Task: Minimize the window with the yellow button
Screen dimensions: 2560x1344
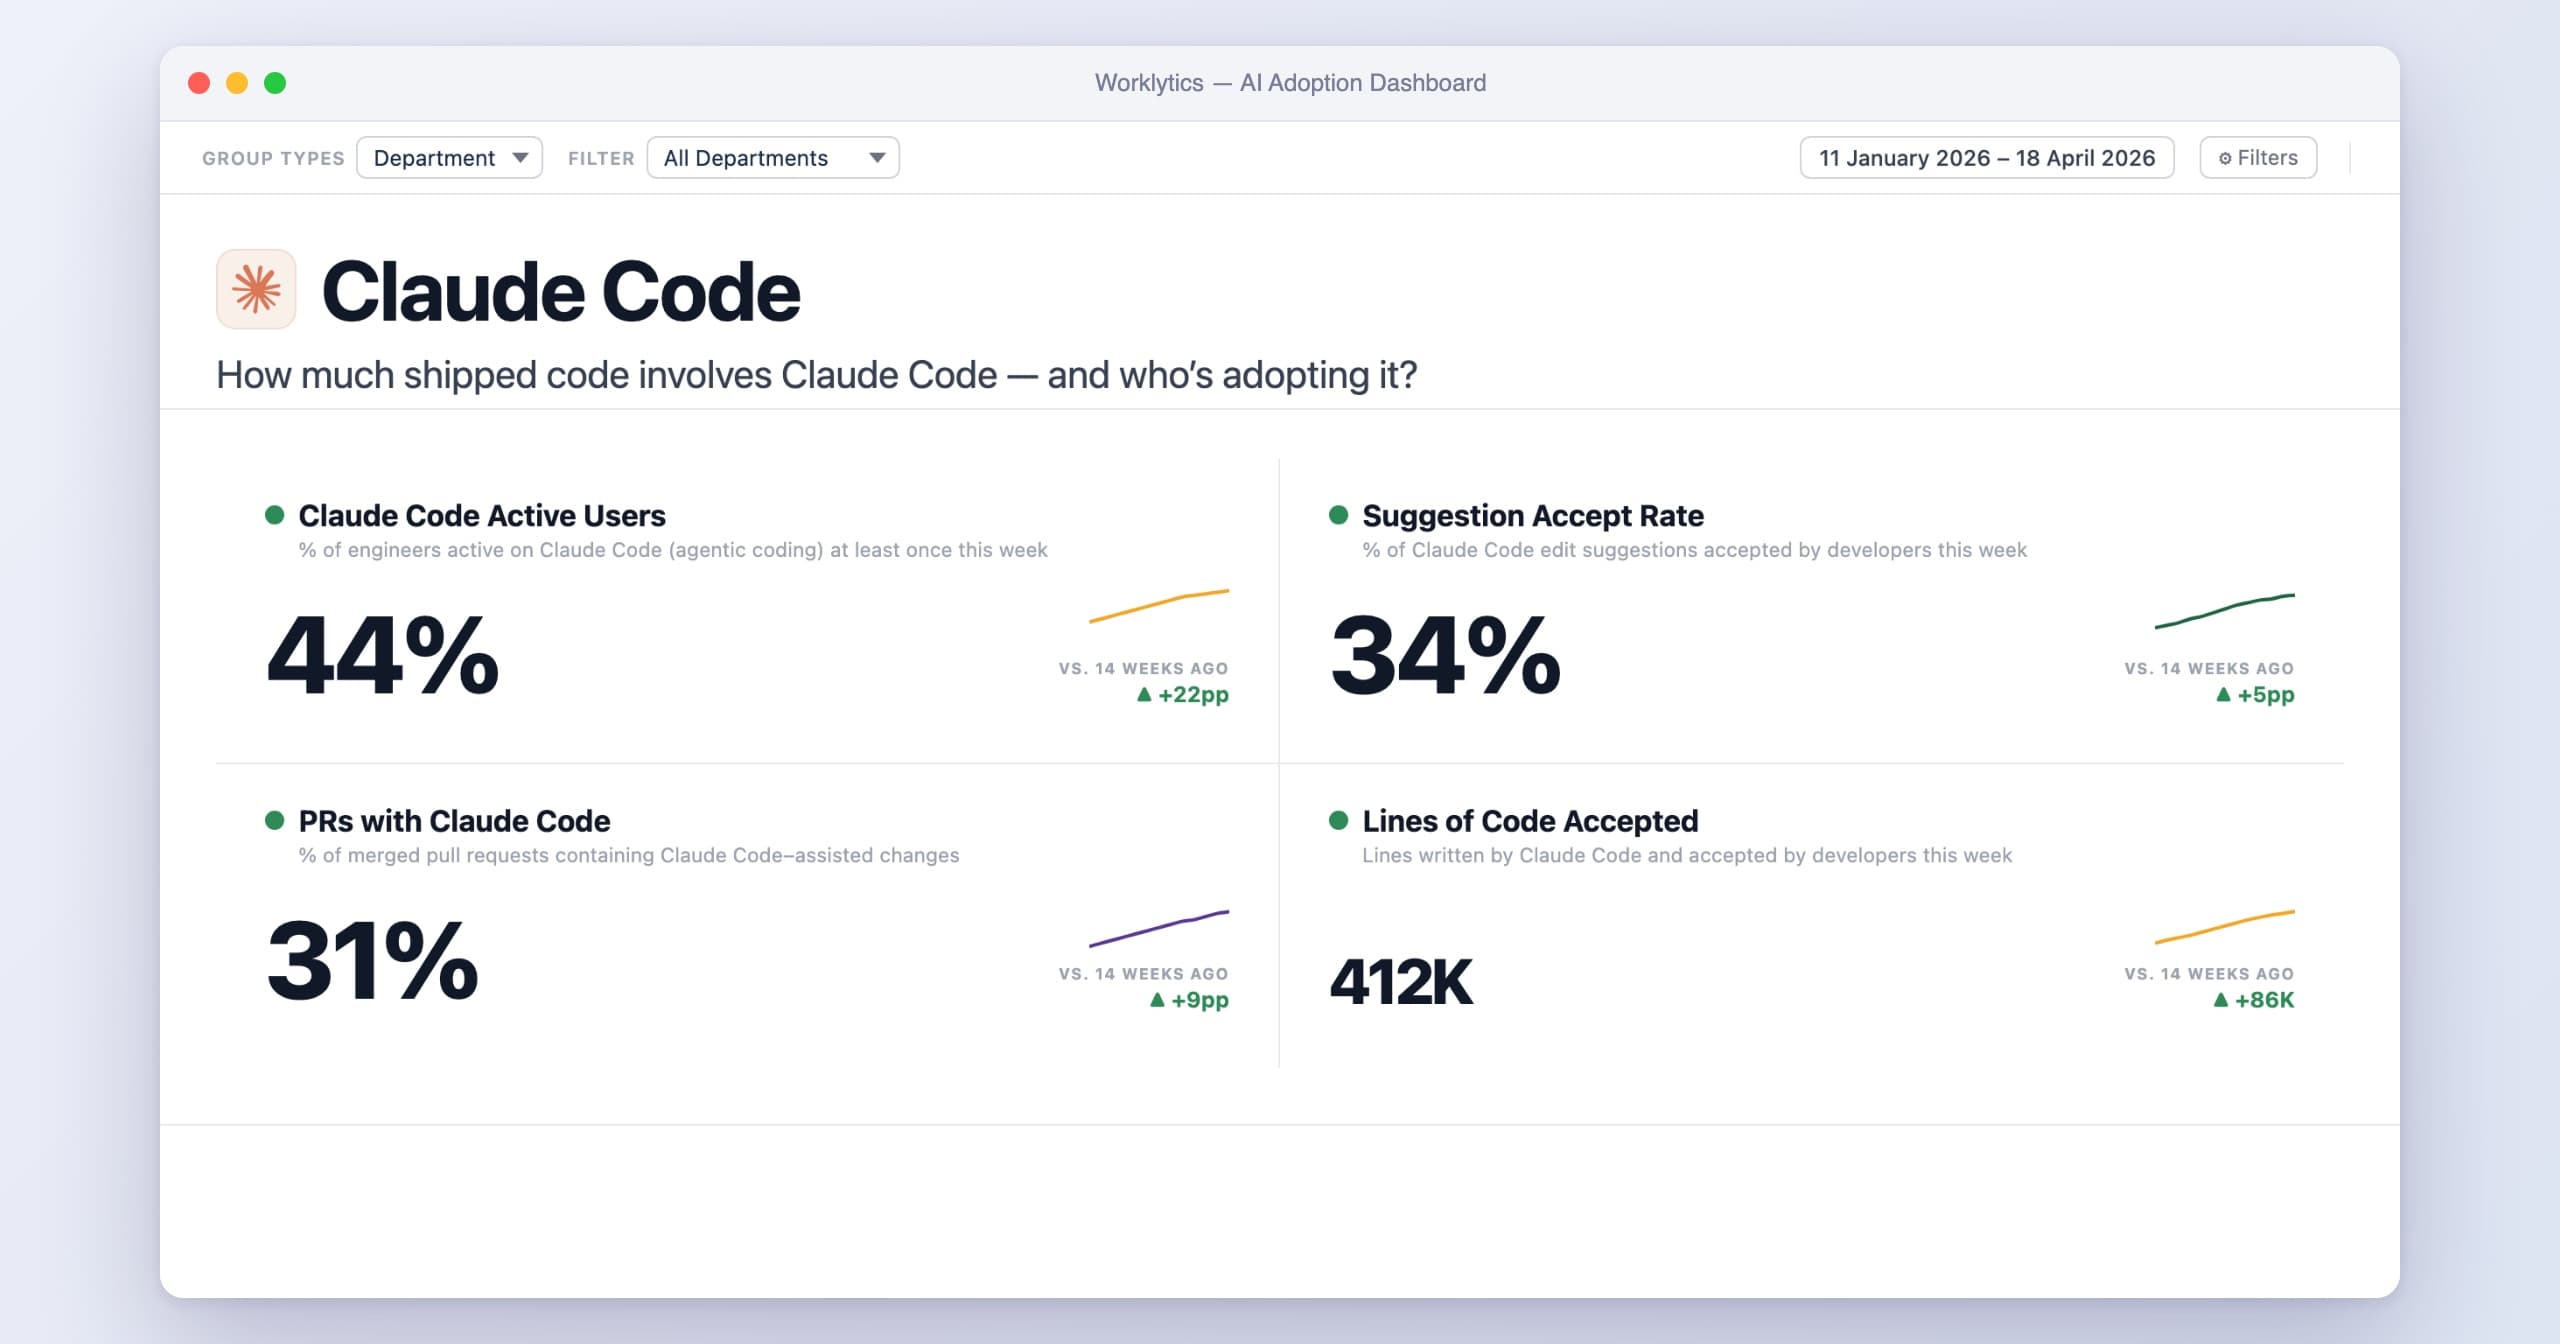Action: pyautogui.click(x=237, y=83)
